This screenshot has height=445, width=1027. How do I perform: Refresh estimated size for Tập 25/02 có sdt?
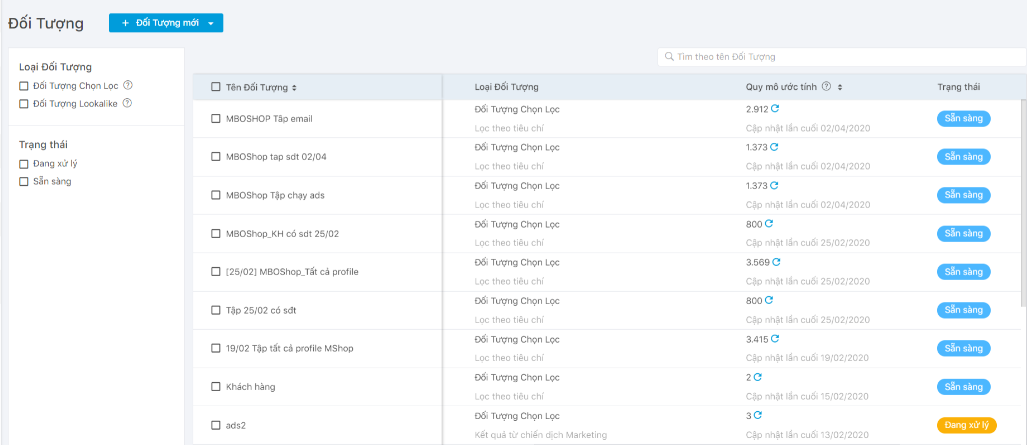(x=769, y=300)
